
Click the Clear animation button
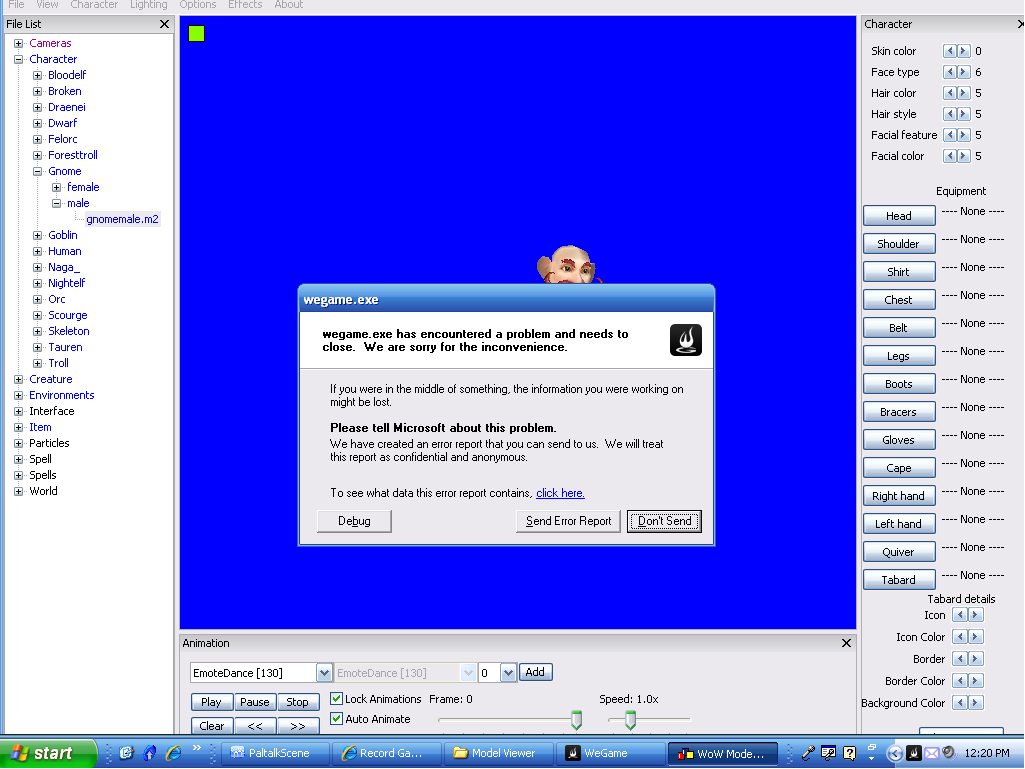(211, 726)
